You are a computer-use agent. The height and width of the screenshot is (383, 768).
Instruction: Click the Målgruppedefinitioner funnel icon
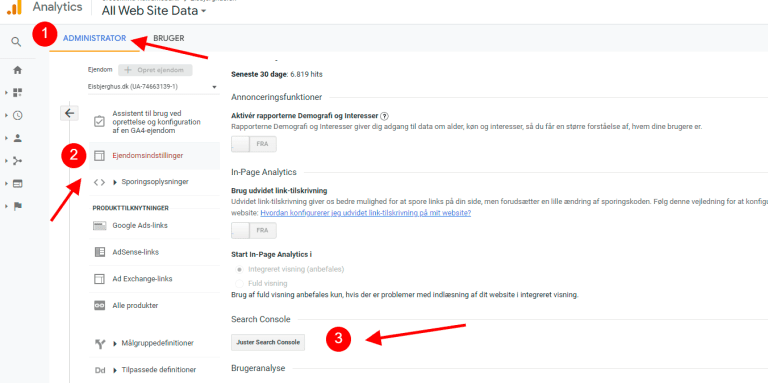click(x=99, y=343)
